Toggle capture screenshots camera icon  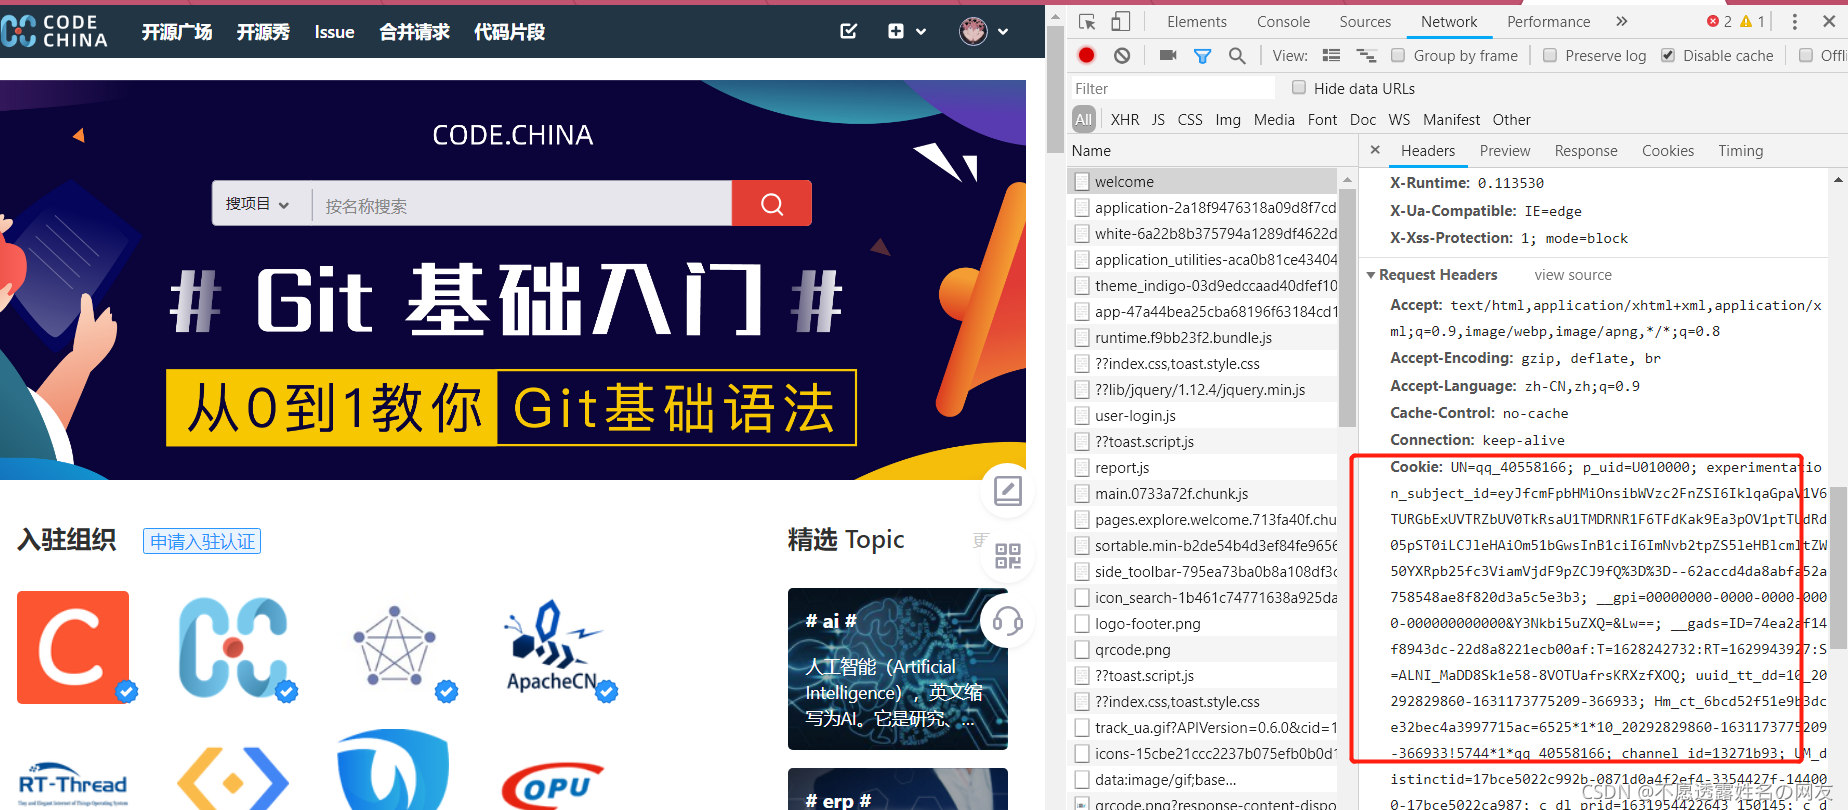pyautogui.click(x=1167, y=55)
